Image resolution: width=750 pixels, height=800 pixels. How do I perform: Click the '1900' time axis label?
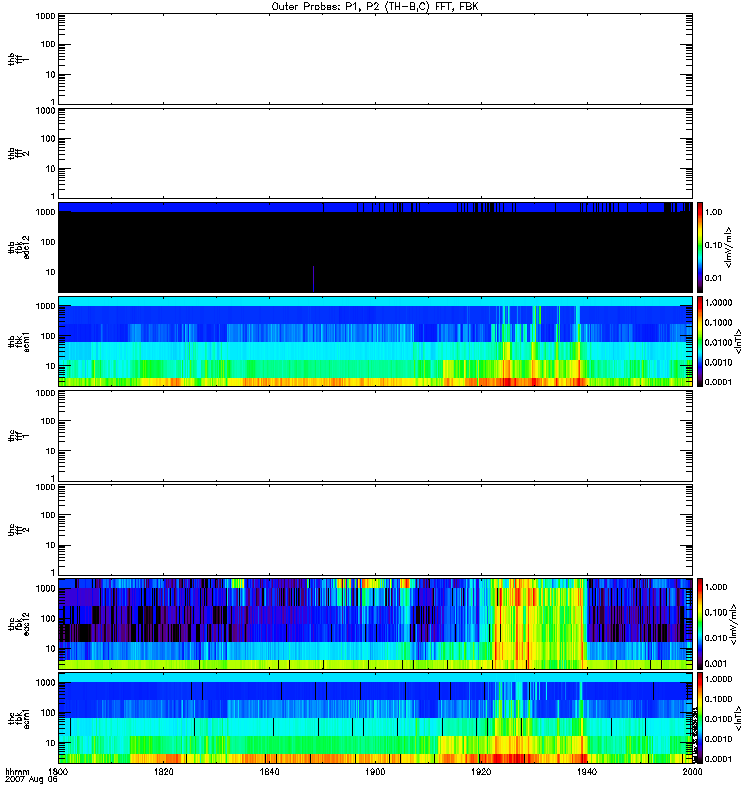coord(375,771)
